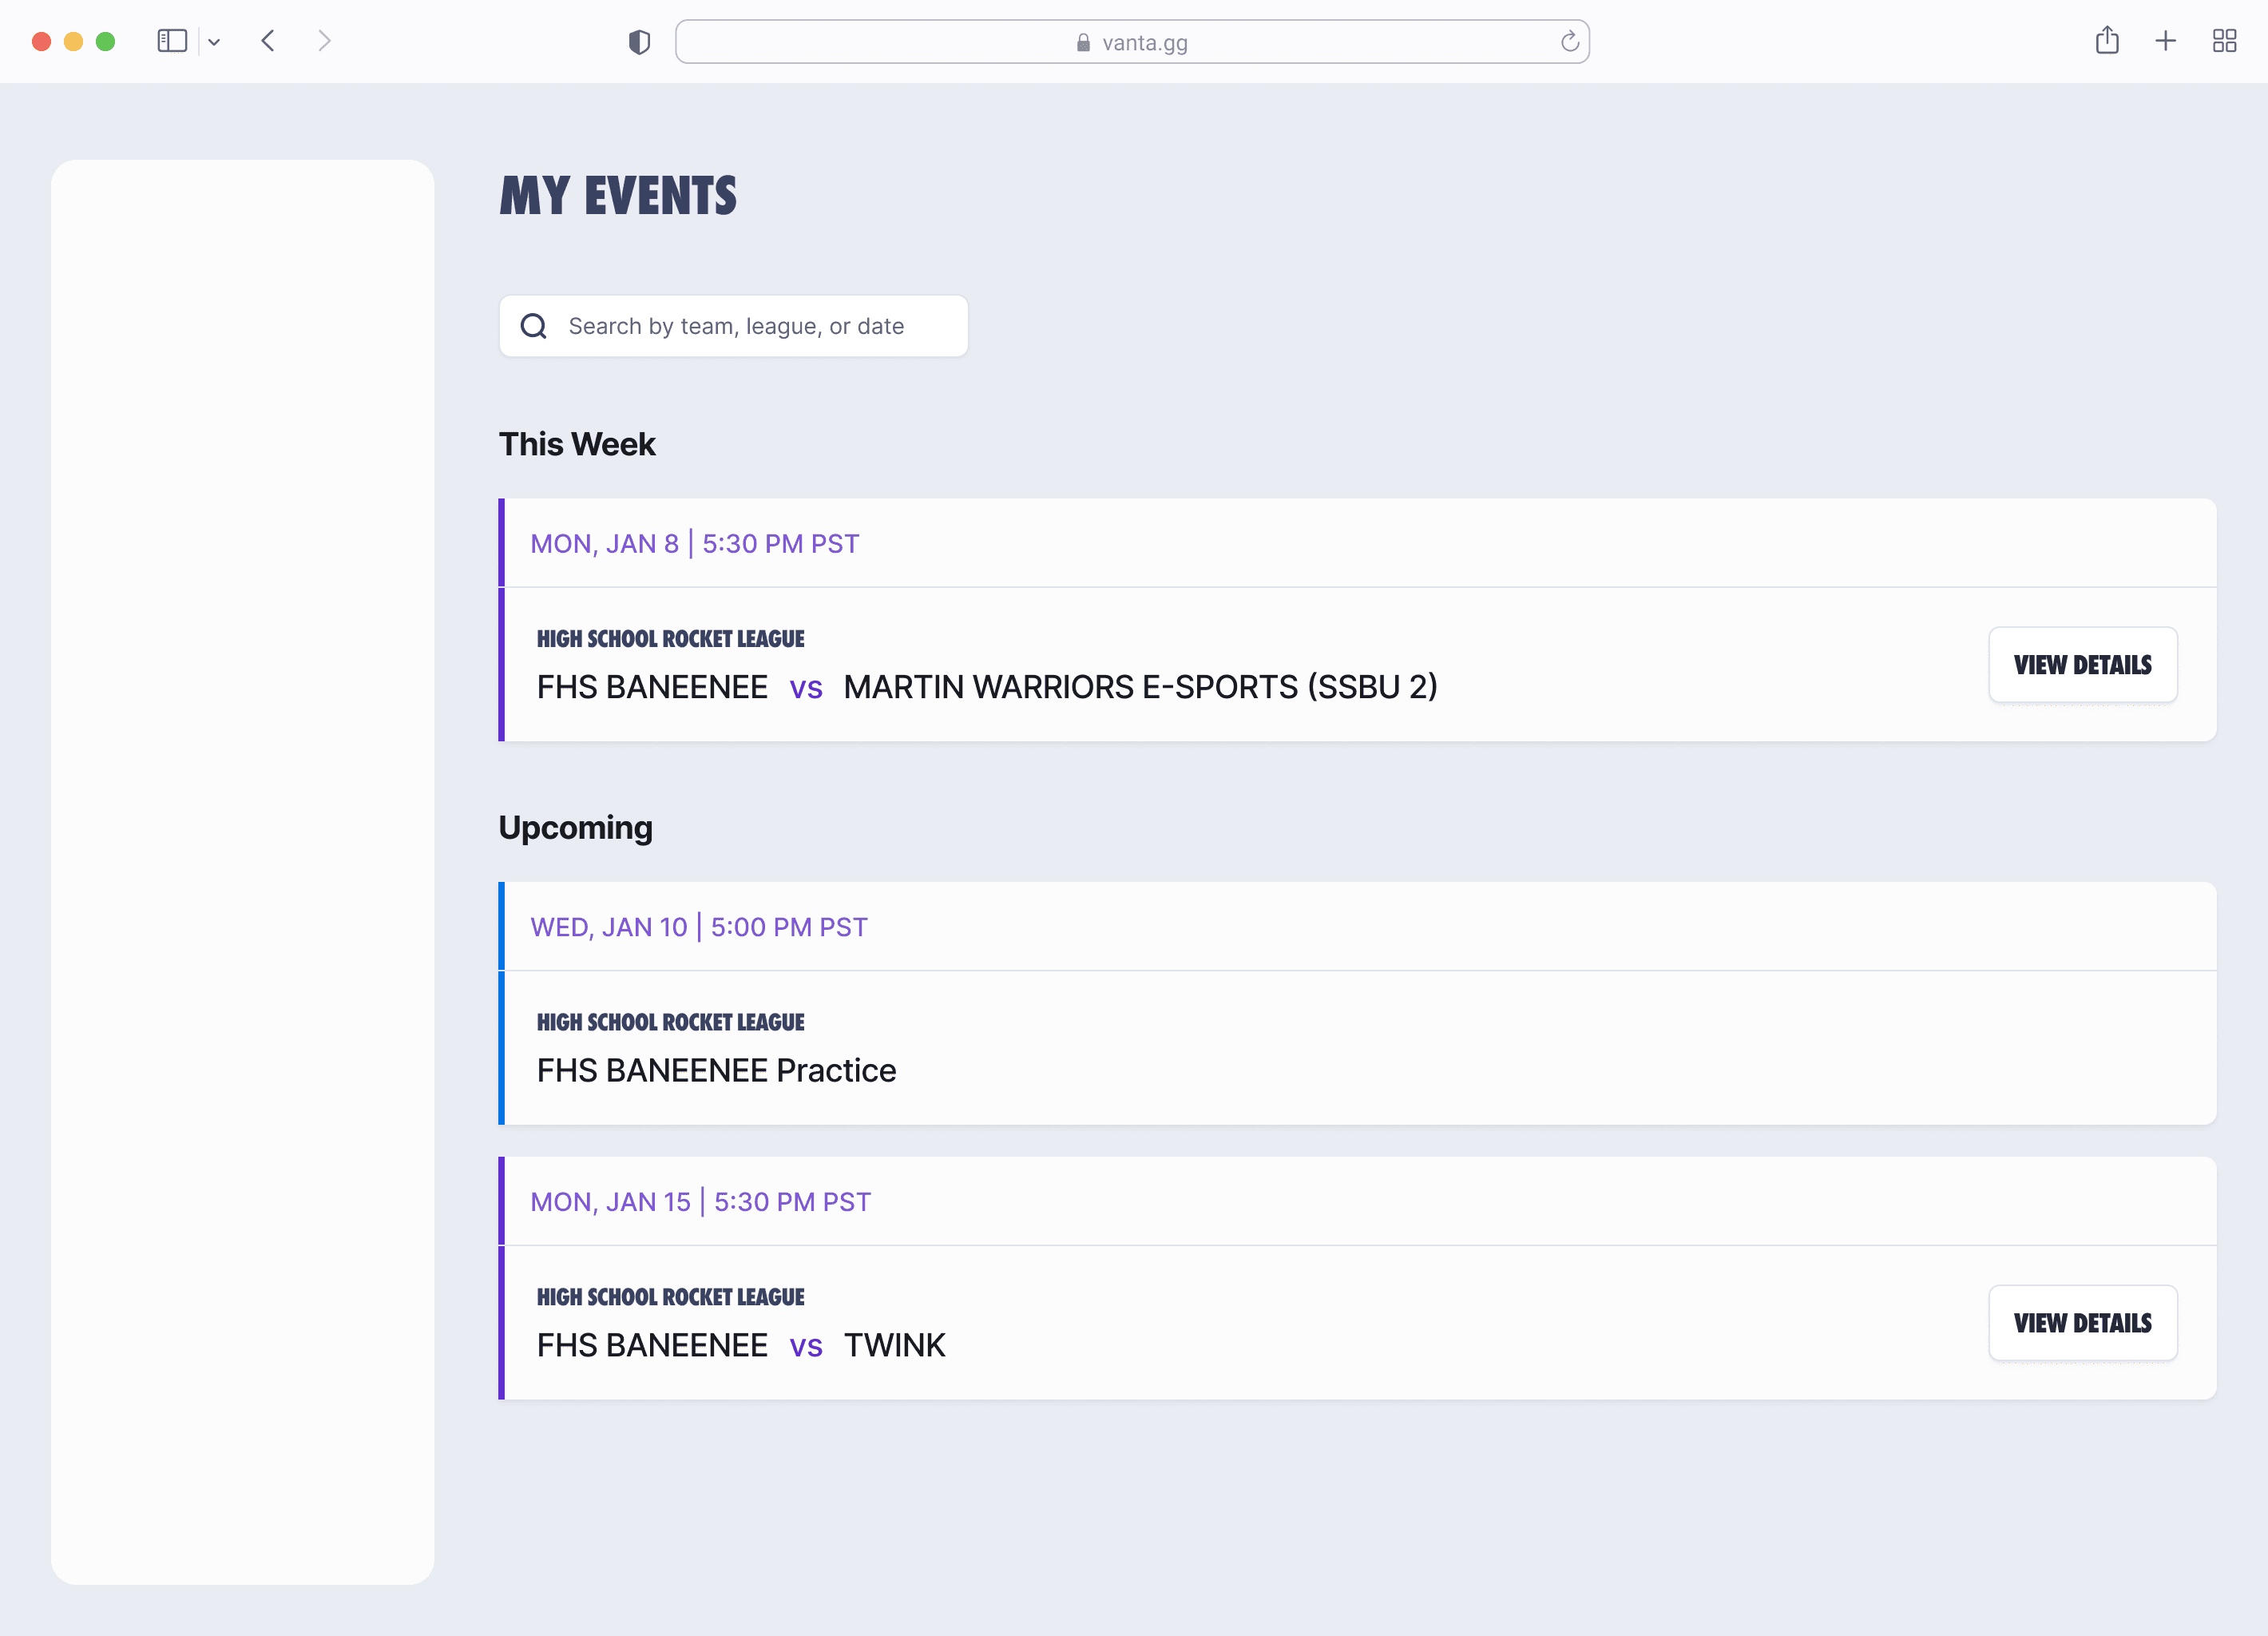The image size is (2268, 1636).
Task: View details for the Martin Warriors match
Action: point(2082,665)
